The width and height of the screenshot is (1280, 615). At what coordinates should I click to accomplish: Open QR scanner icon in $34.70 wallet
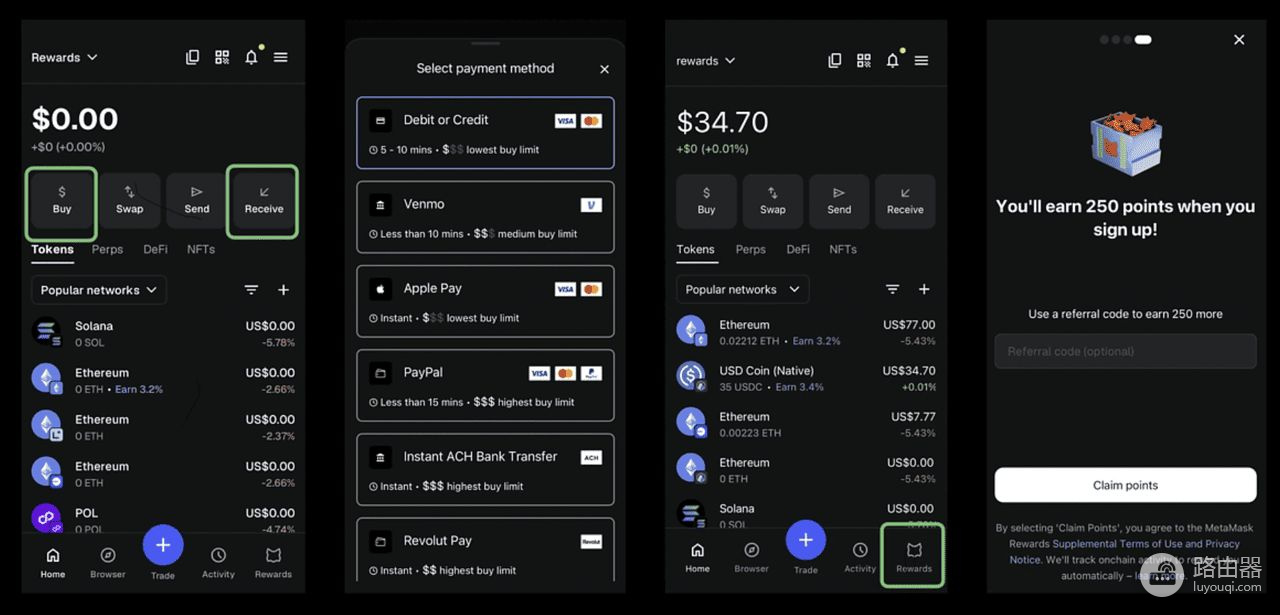point(864,61)
